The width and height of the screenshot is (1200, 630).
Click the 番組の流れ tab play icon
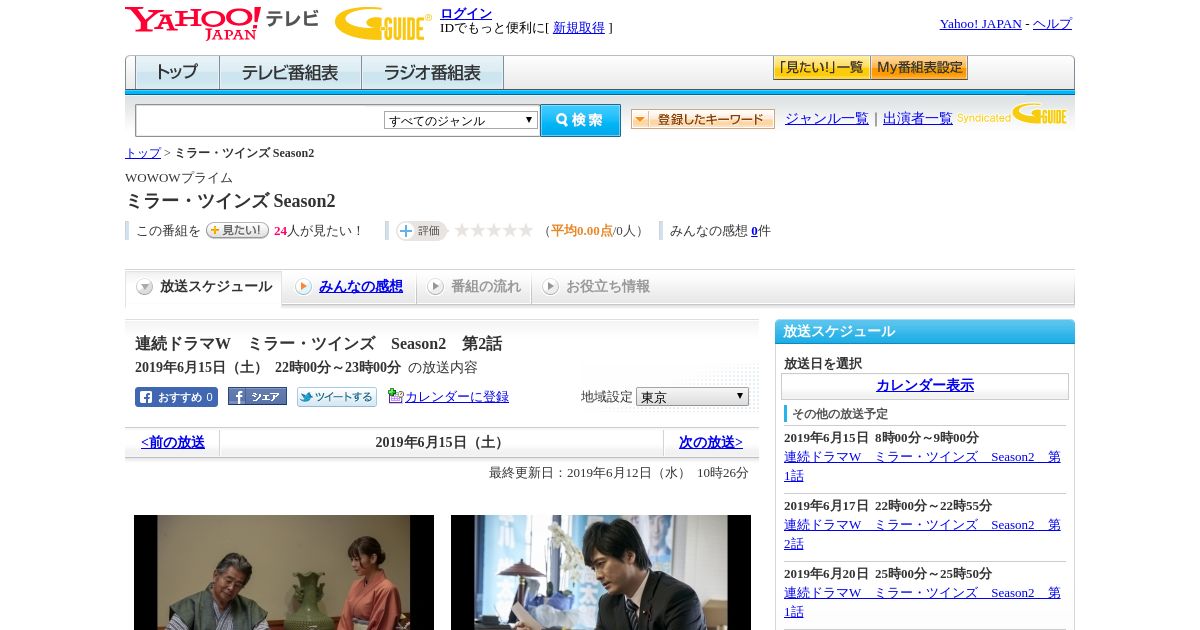(x=436, y=287)
